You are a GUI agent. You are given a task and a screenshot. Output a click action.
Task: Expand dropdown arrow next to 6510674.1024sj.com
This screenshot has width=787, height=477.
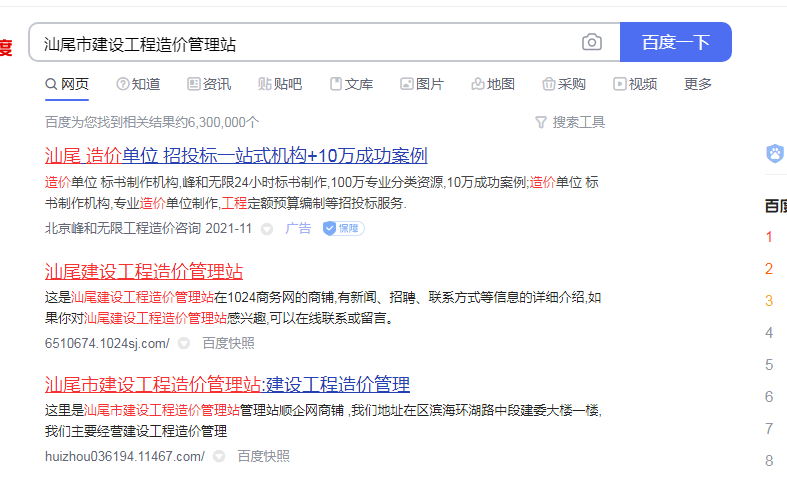(x=184, y=343)
